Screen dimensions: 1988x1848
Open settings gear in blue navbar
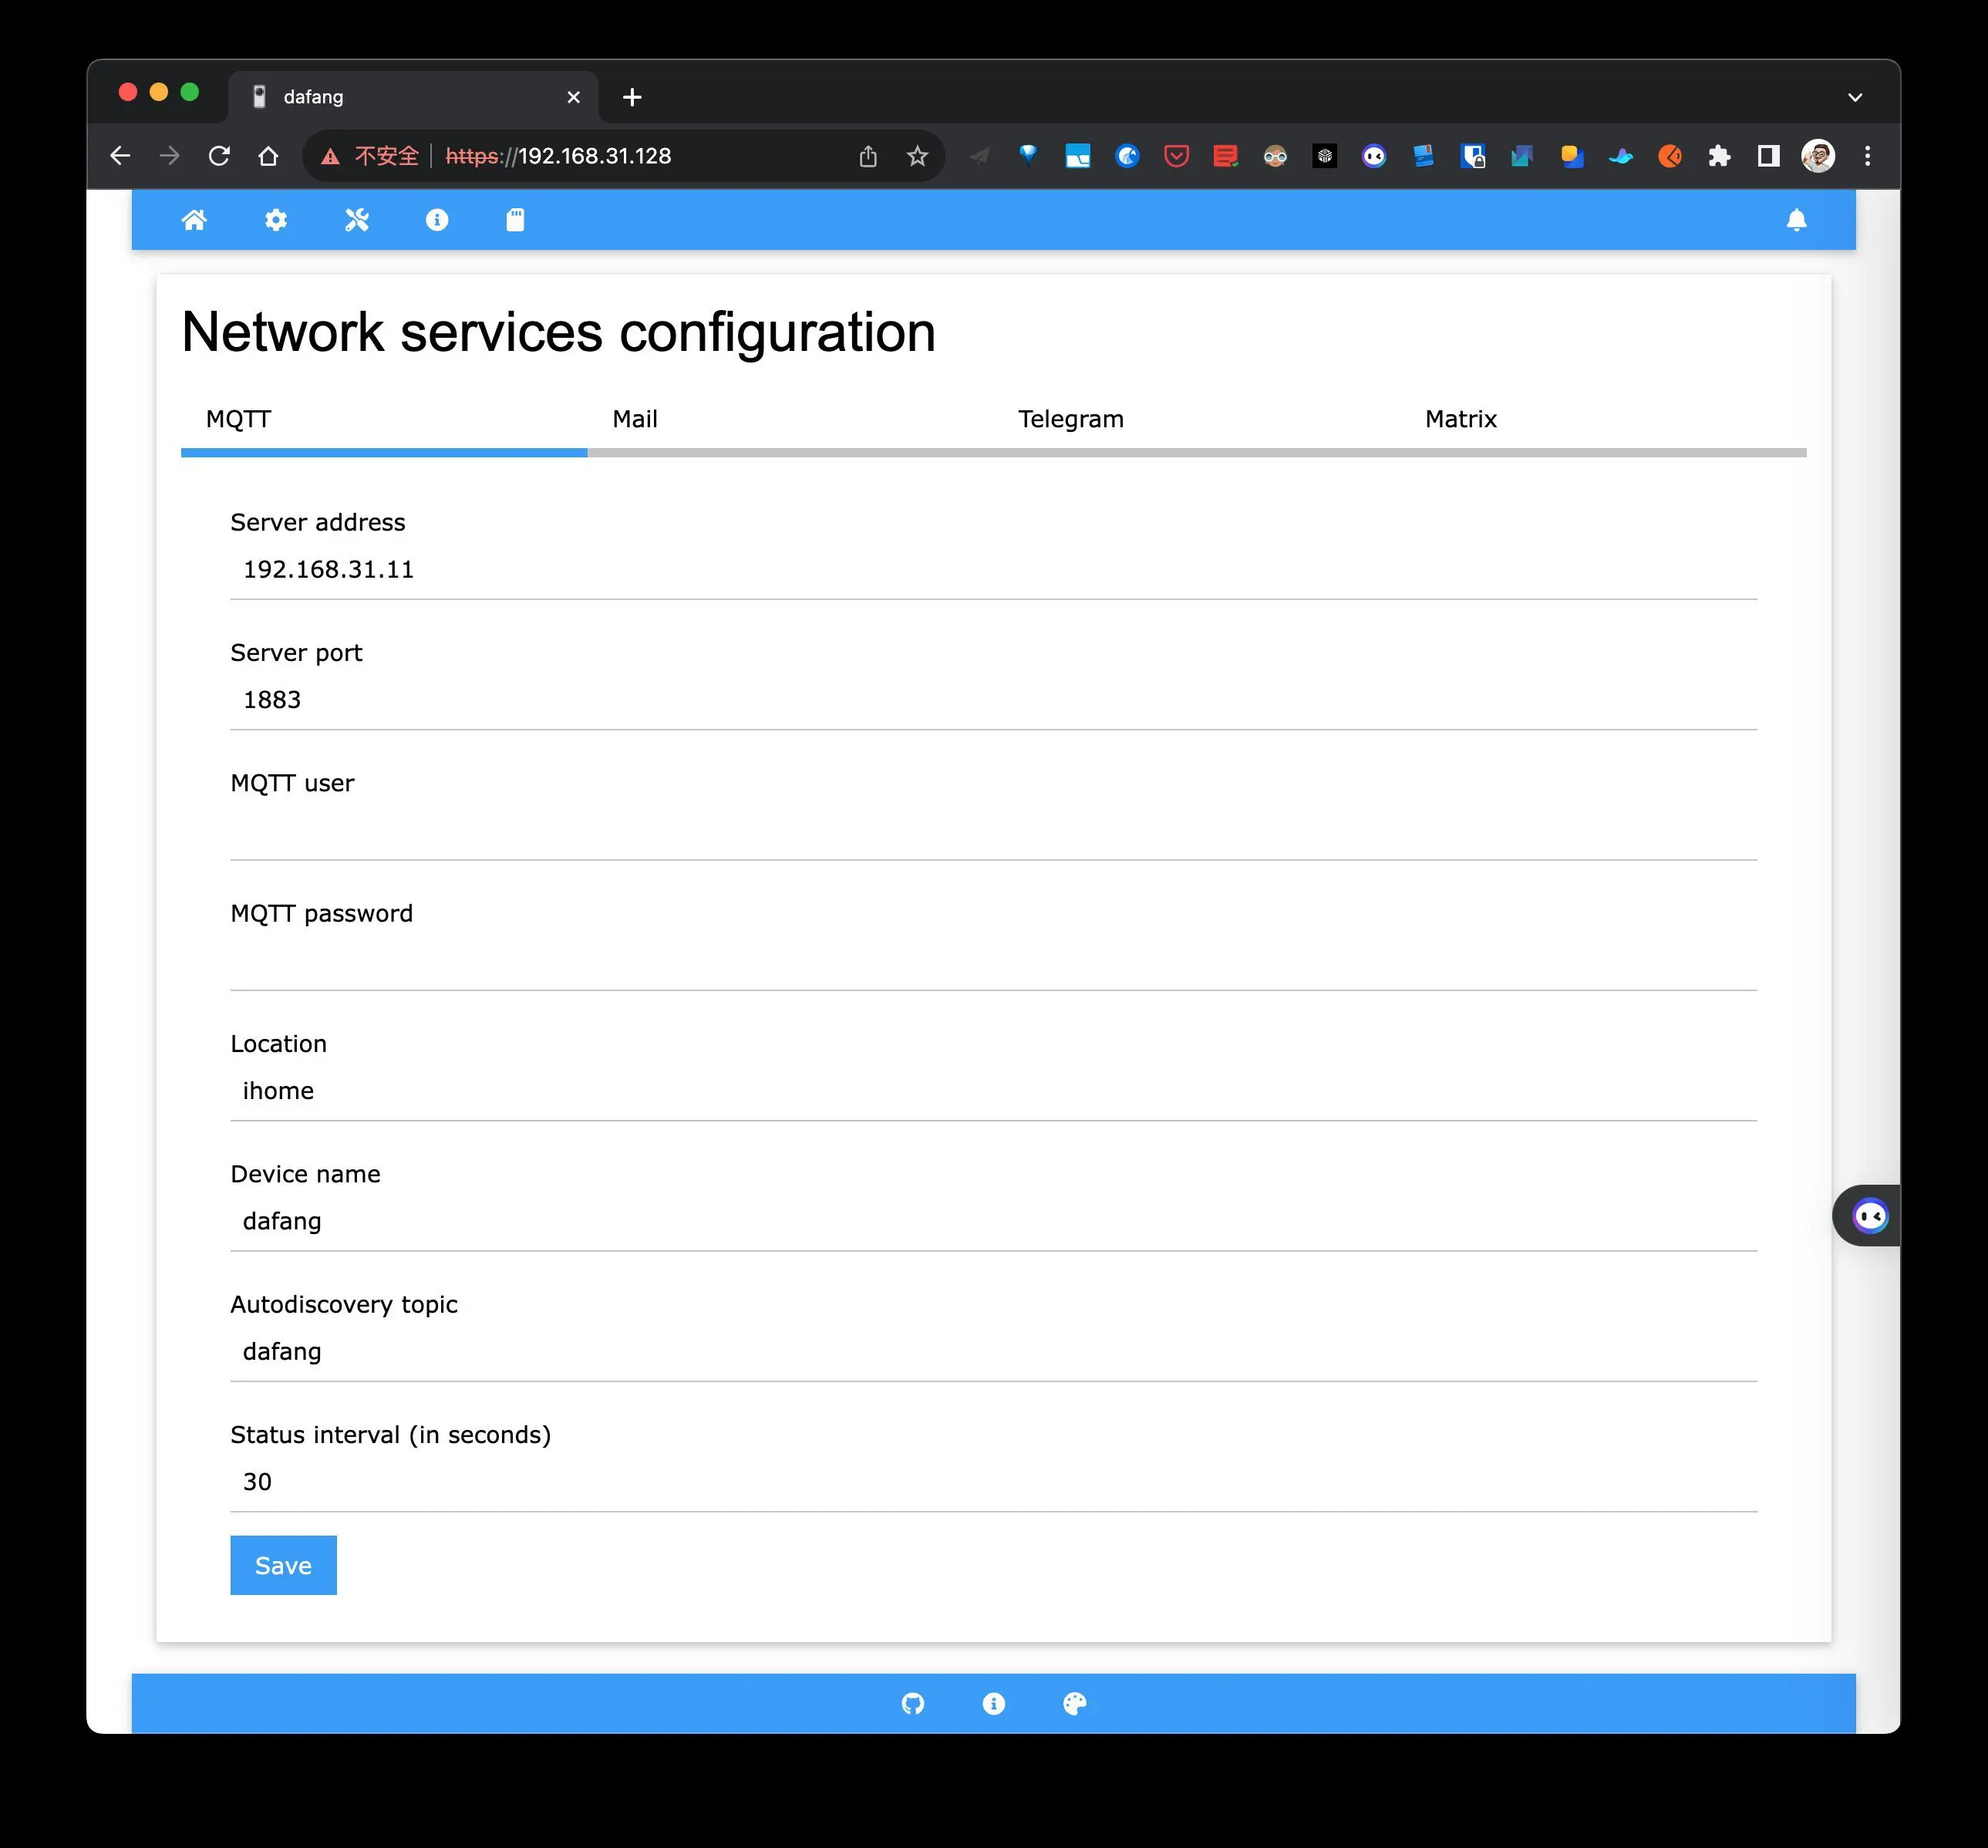click(276, 220)
